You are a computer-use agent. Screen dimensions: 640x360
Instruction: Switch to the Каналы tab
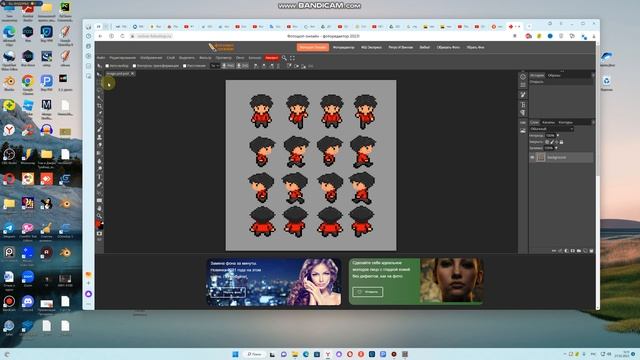pos(549,122)
